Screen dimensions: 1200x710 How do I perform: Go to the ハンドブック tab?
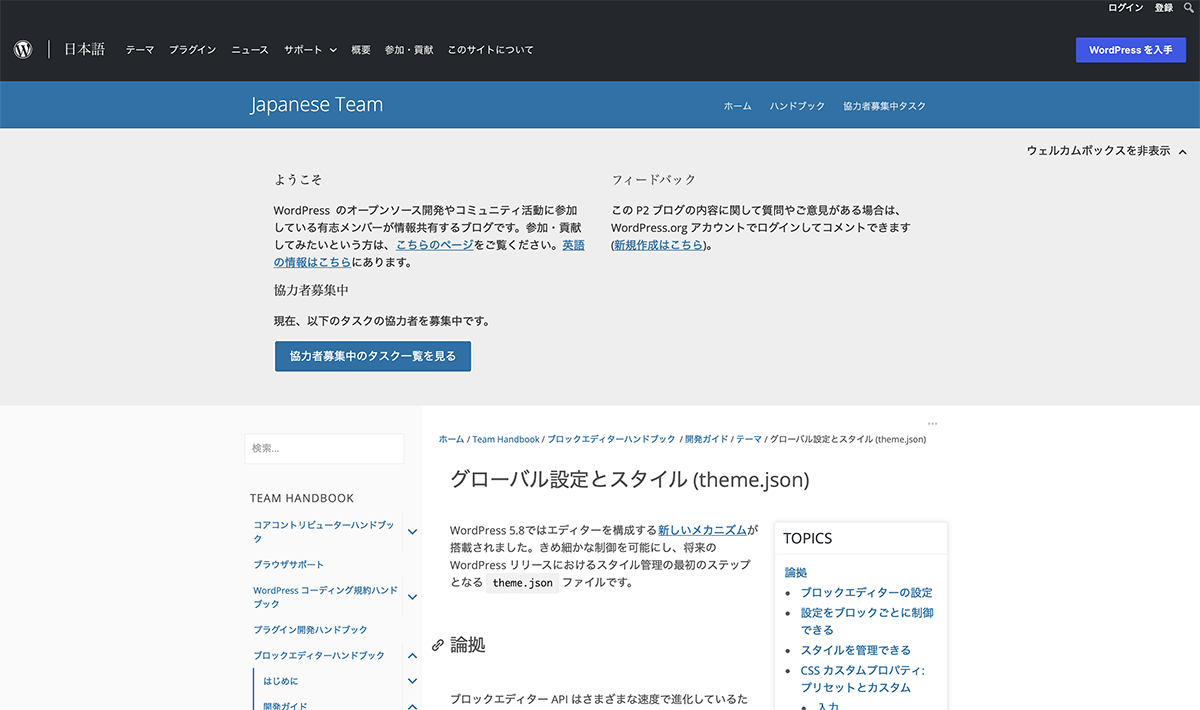coord(797,106)
